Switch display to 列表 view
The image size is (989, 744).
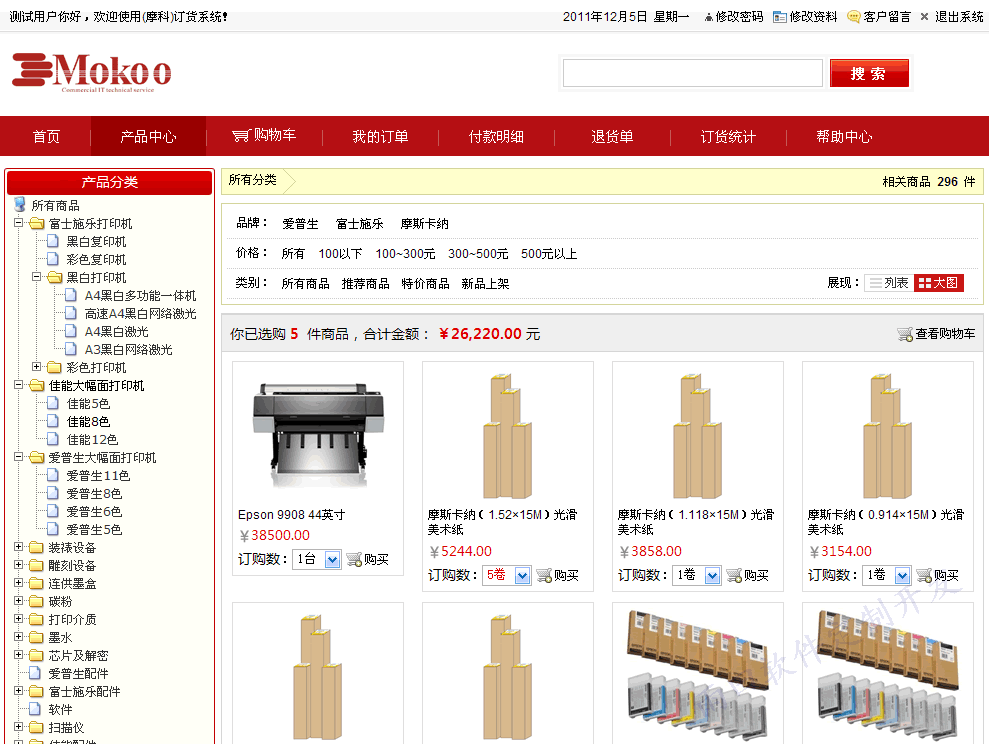click(889, 283)
